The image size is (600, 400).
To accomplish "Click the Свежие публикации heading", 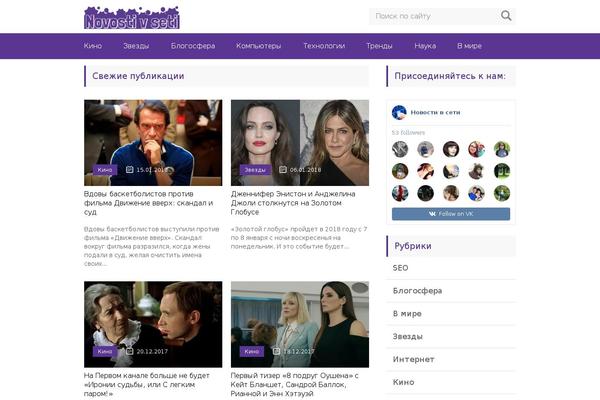I will [x=138, y=76].
